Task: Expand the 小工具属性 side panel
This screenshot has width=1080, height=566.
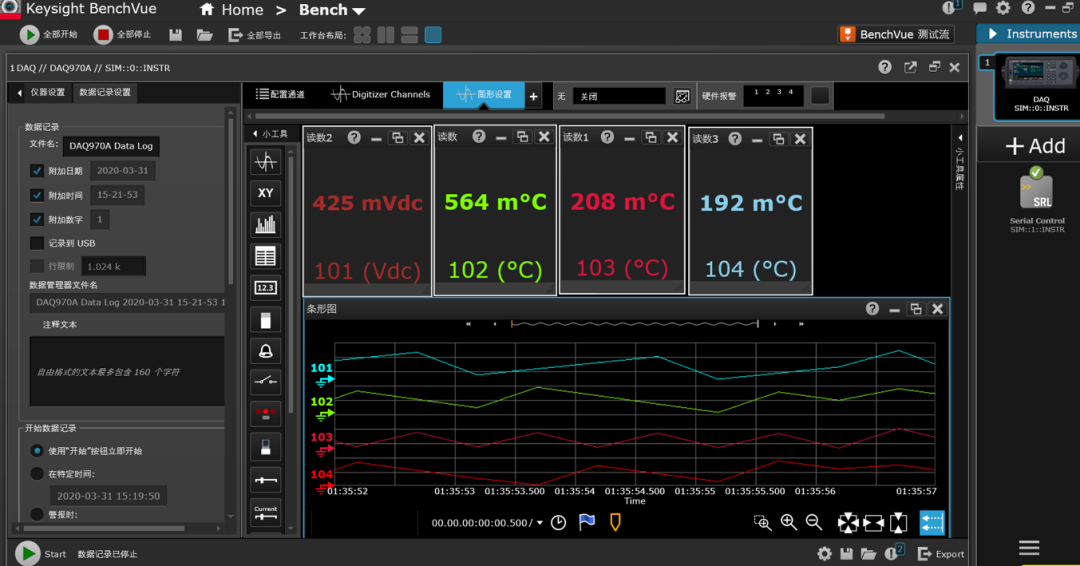Action: click(x=959, y=138)
